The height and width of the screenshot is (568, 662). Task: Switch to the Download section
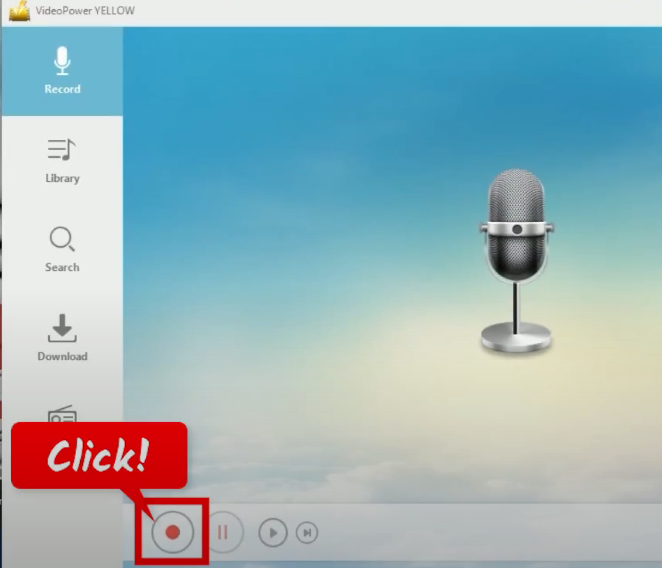(62, 338)
